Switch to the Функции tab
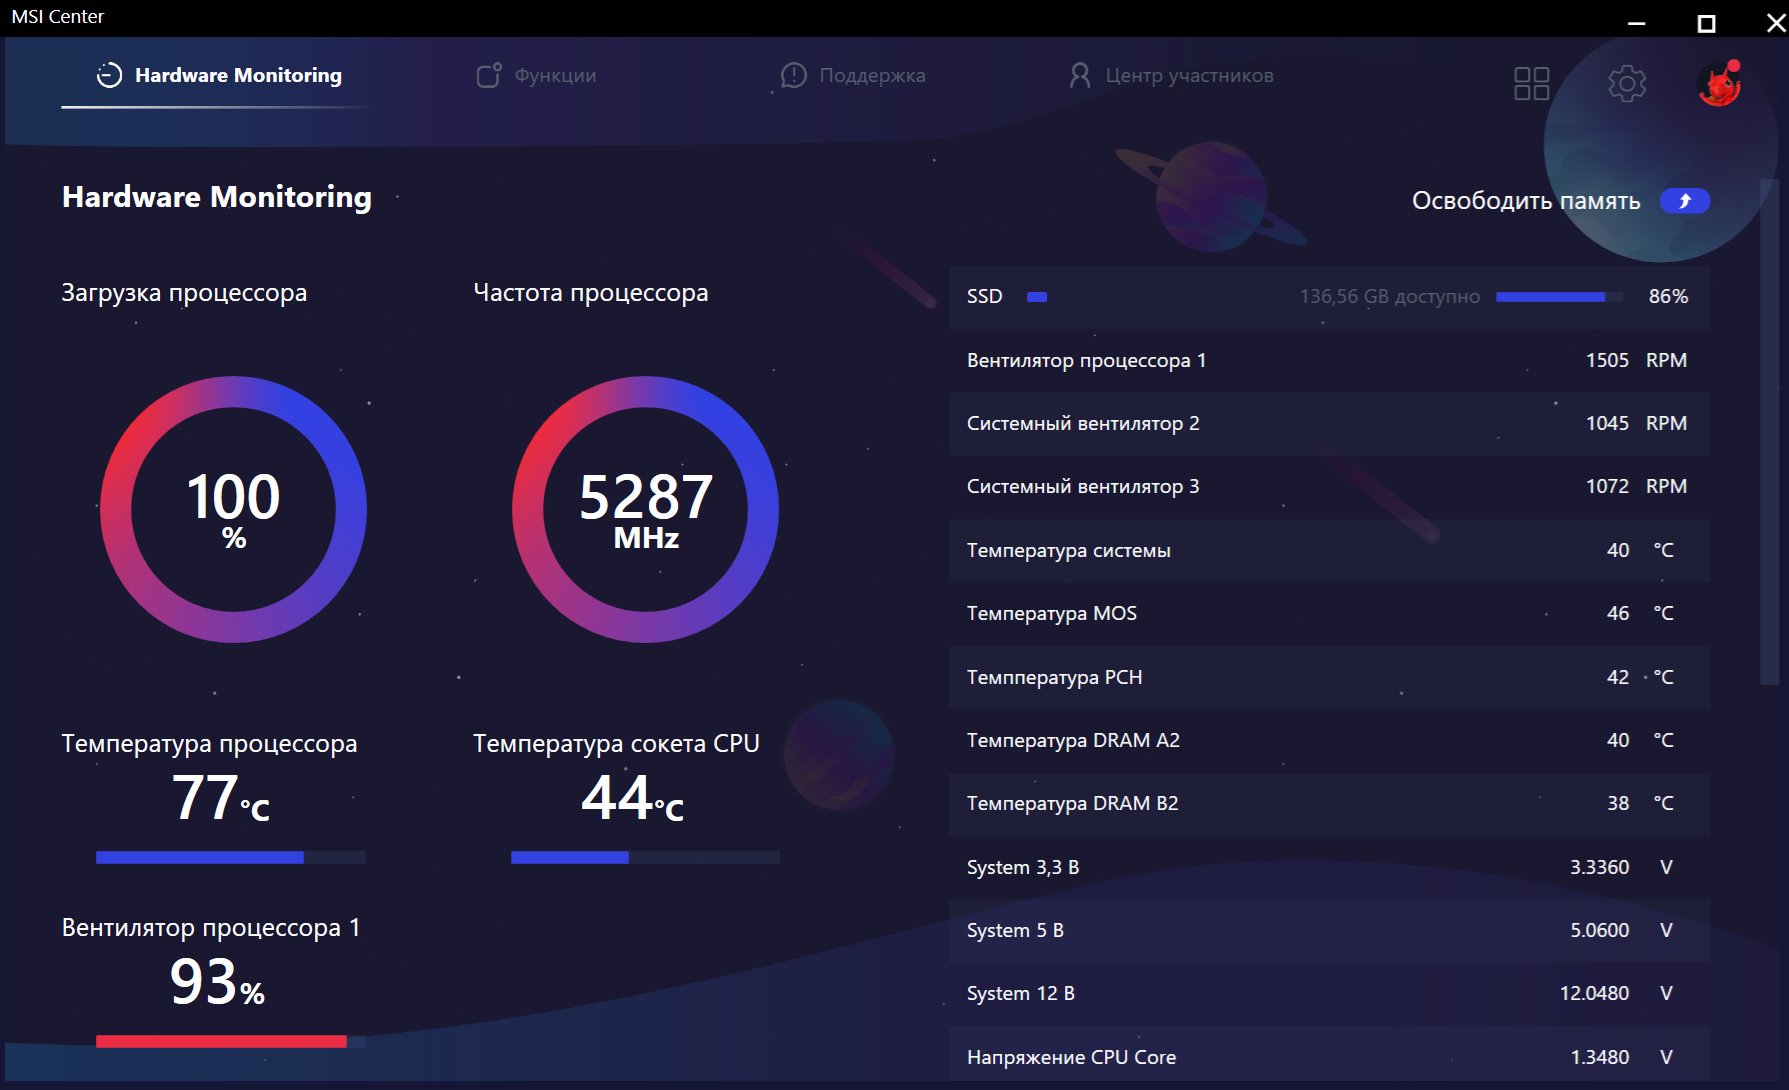 click(537, 75)
